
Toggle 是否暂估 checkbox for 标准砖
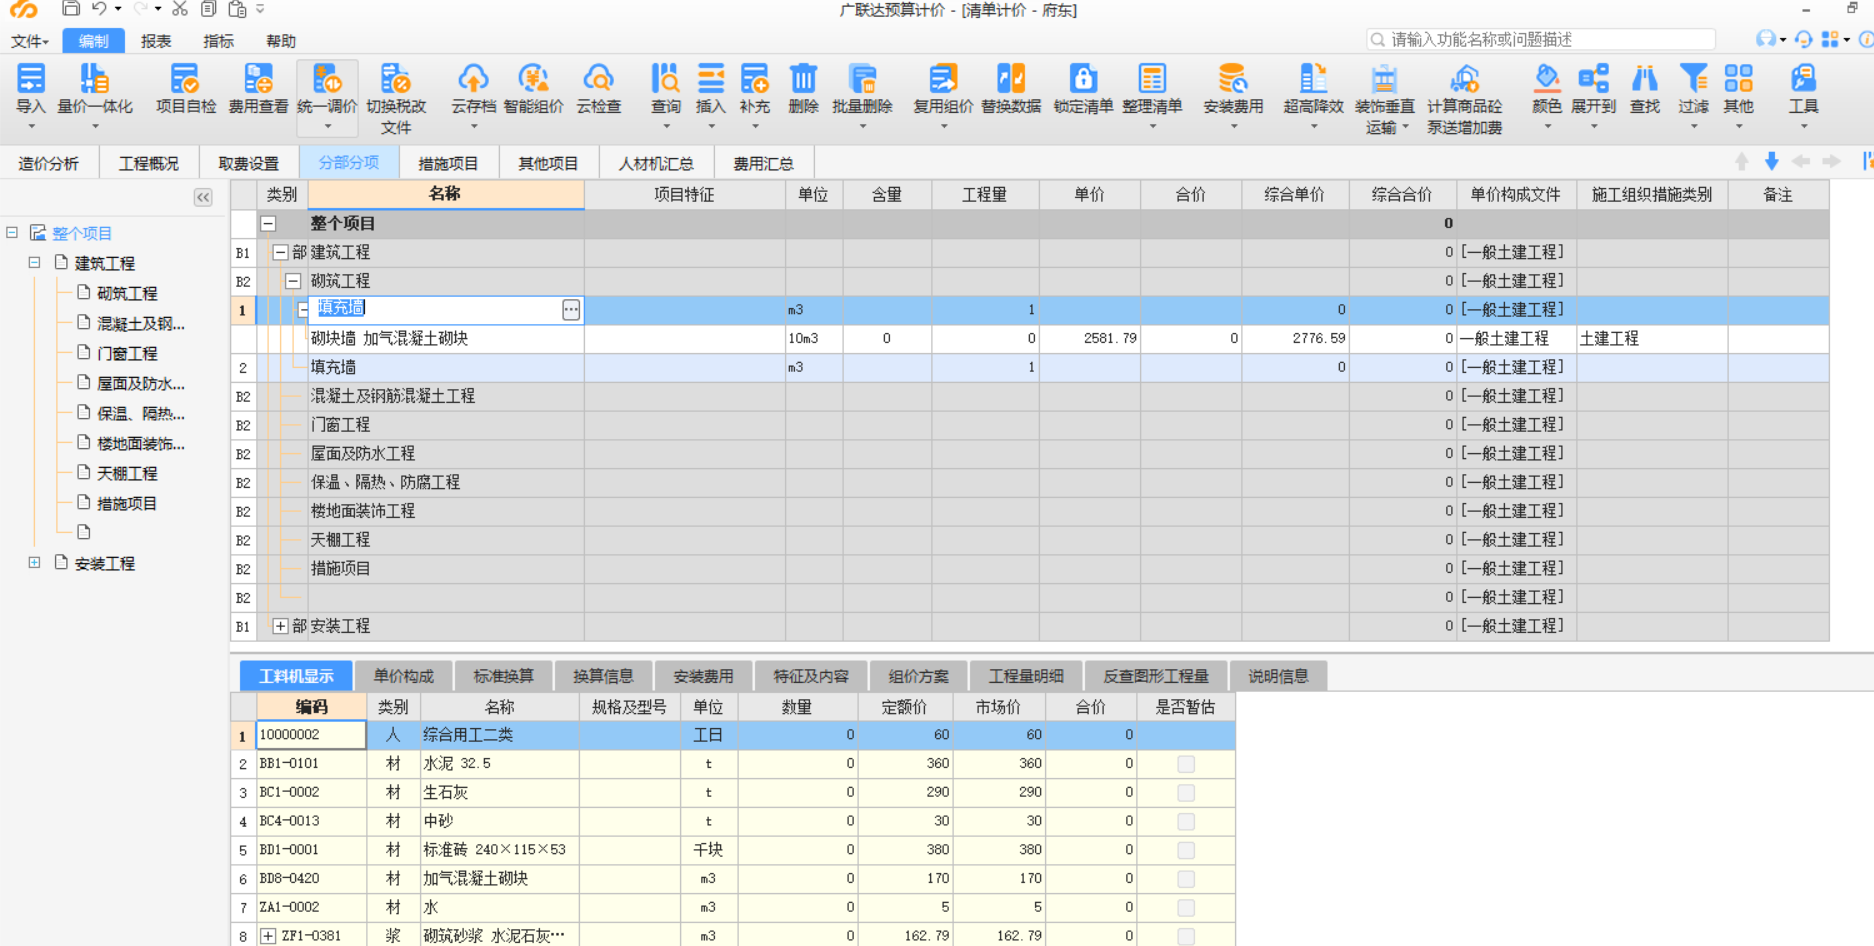tap(1186, 850)
